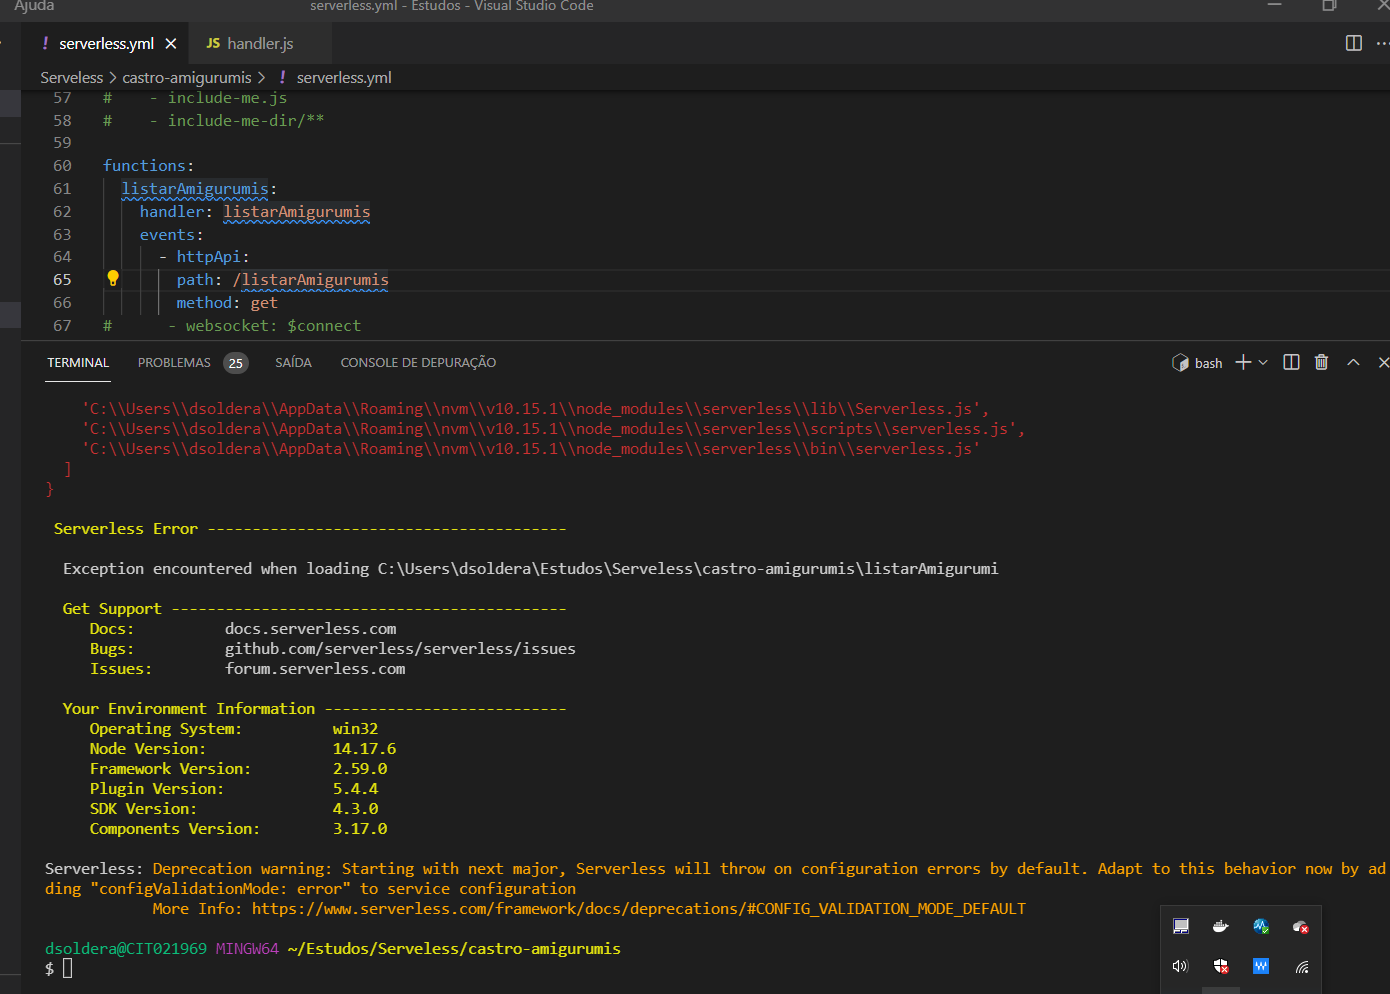The height and width of the screenshot is (994, 1390).
Task: Open the SAÍDA panel tab
Action: [x=293, y=363]
